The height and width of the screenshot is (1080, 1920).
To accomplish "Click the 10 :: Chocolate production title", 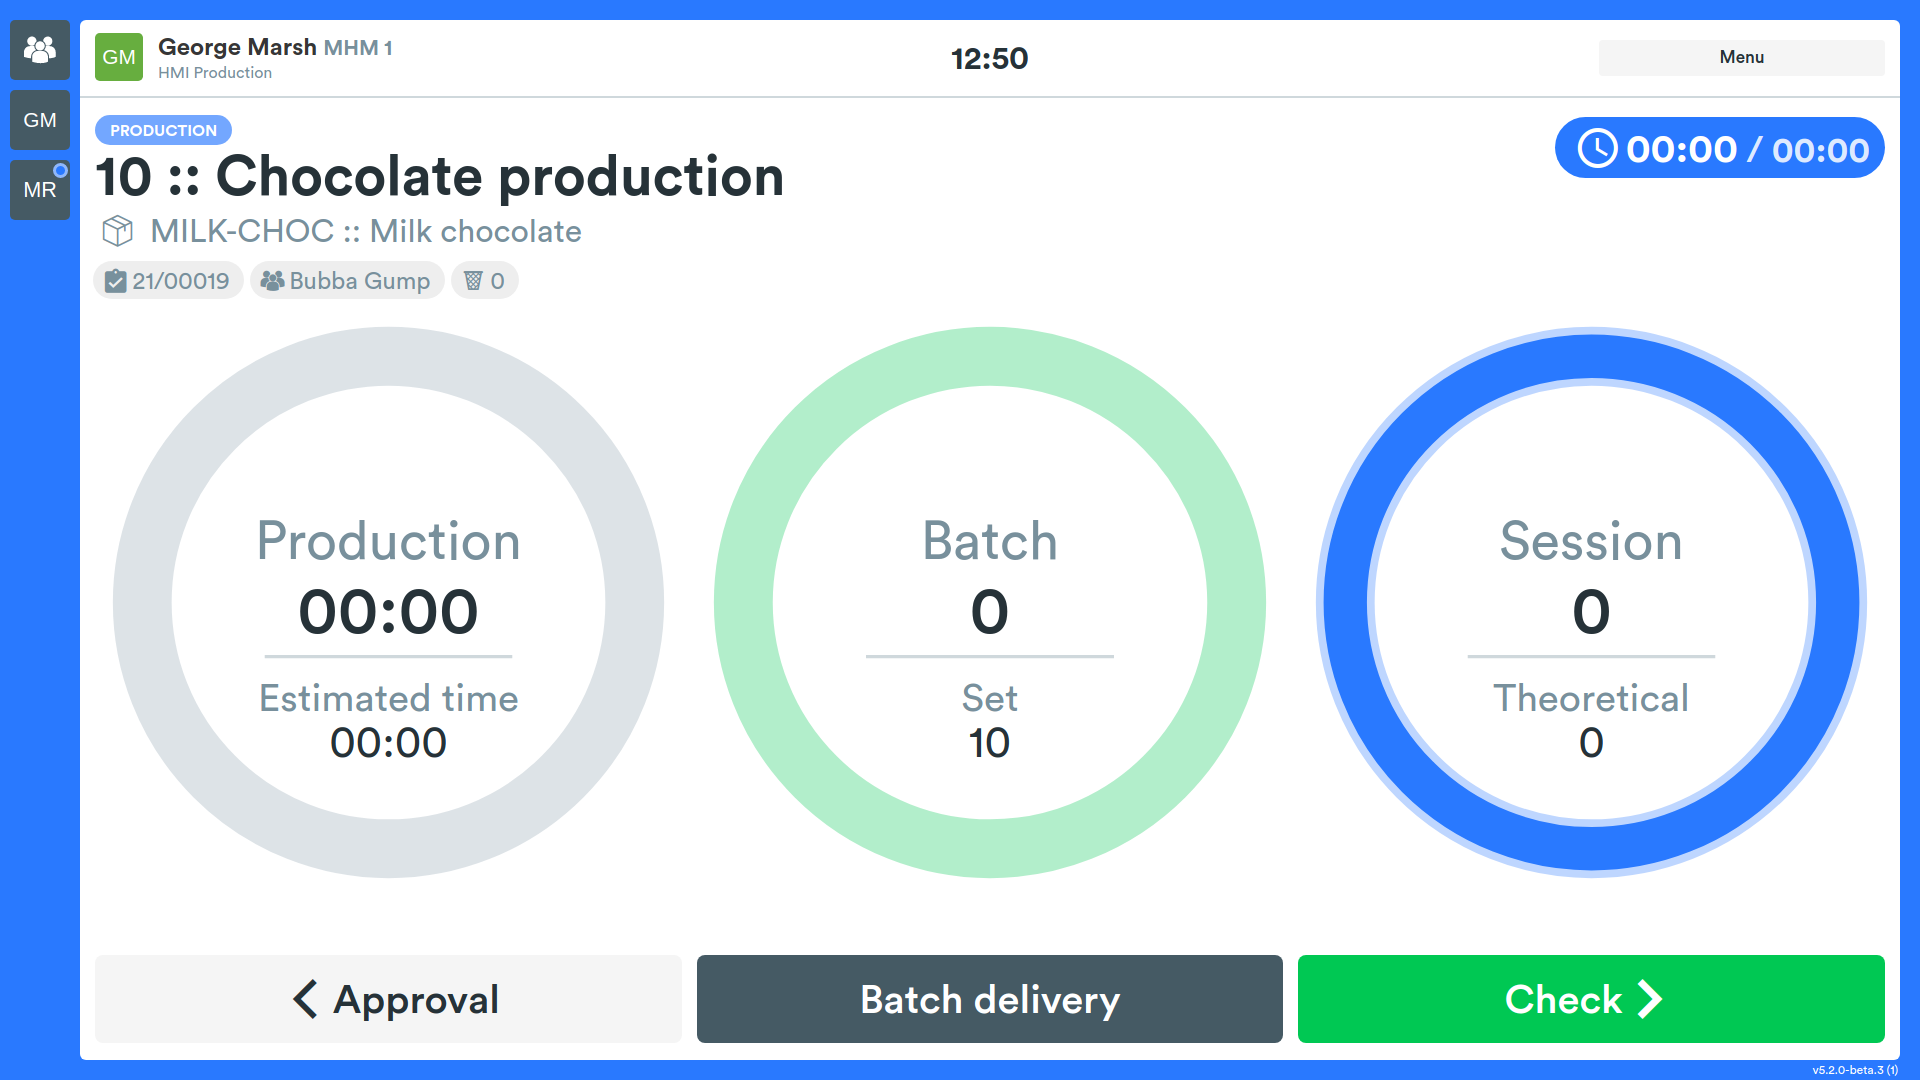I will point(440,177).
